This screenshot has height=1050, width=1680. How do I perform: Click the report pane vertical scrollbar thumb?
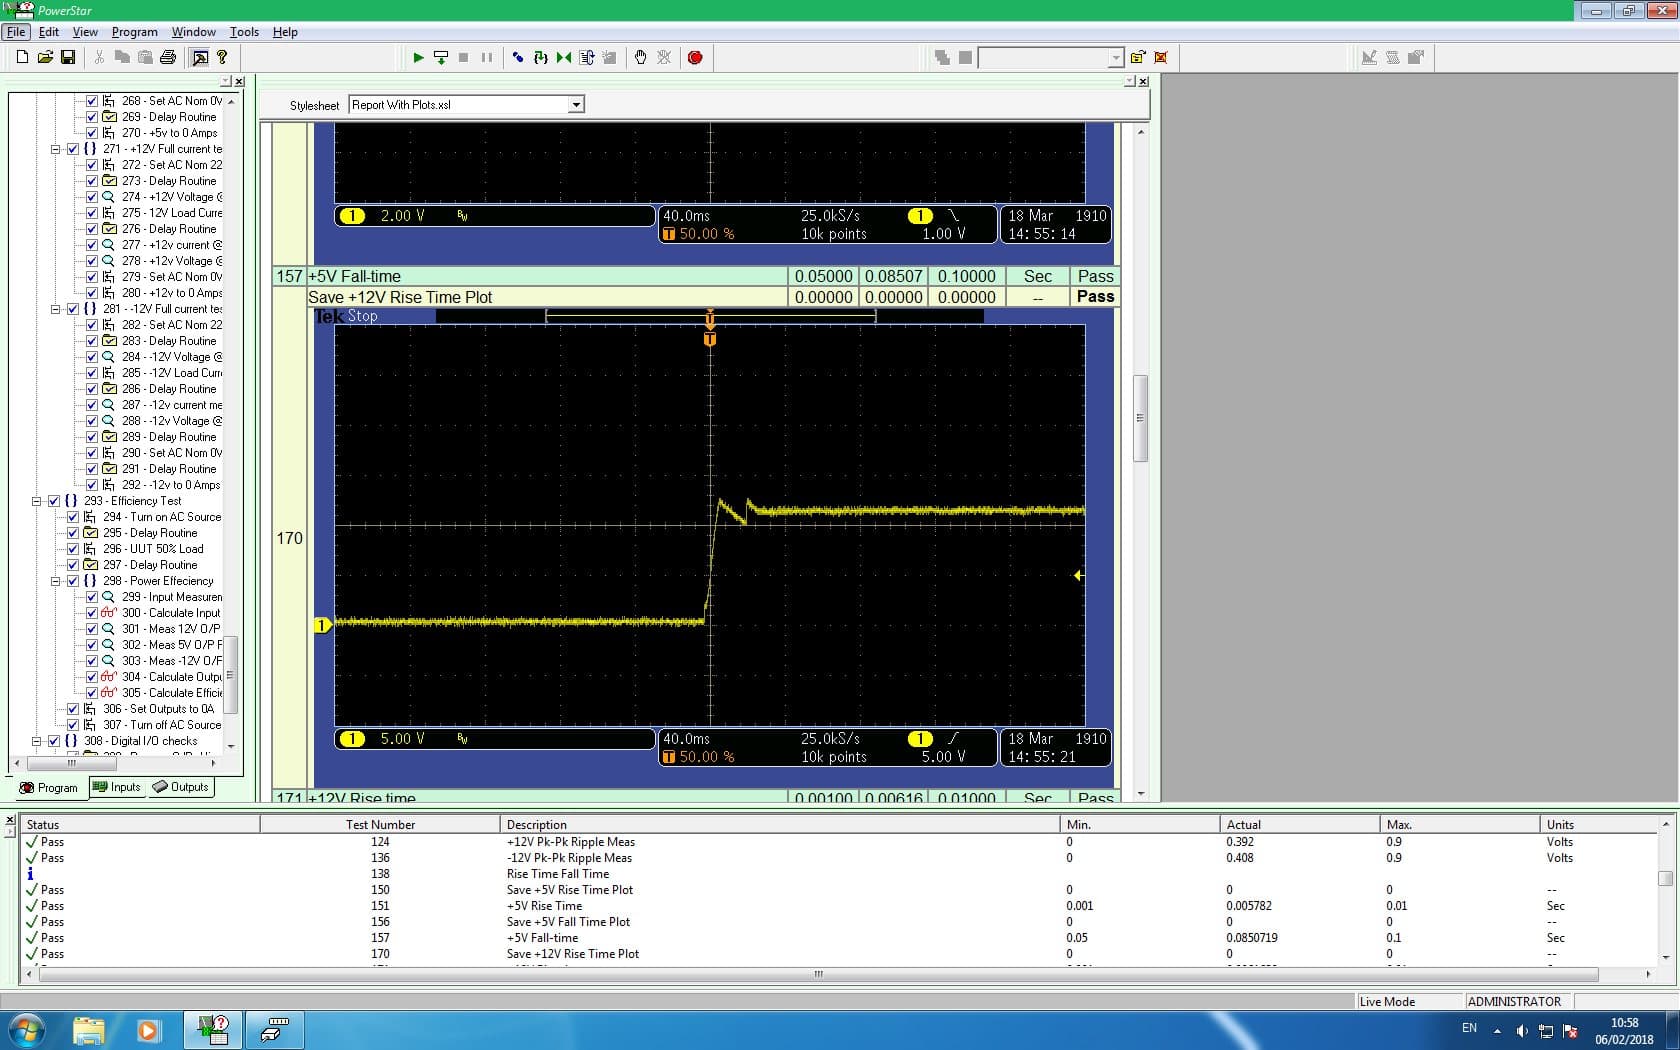(1140, 418)
